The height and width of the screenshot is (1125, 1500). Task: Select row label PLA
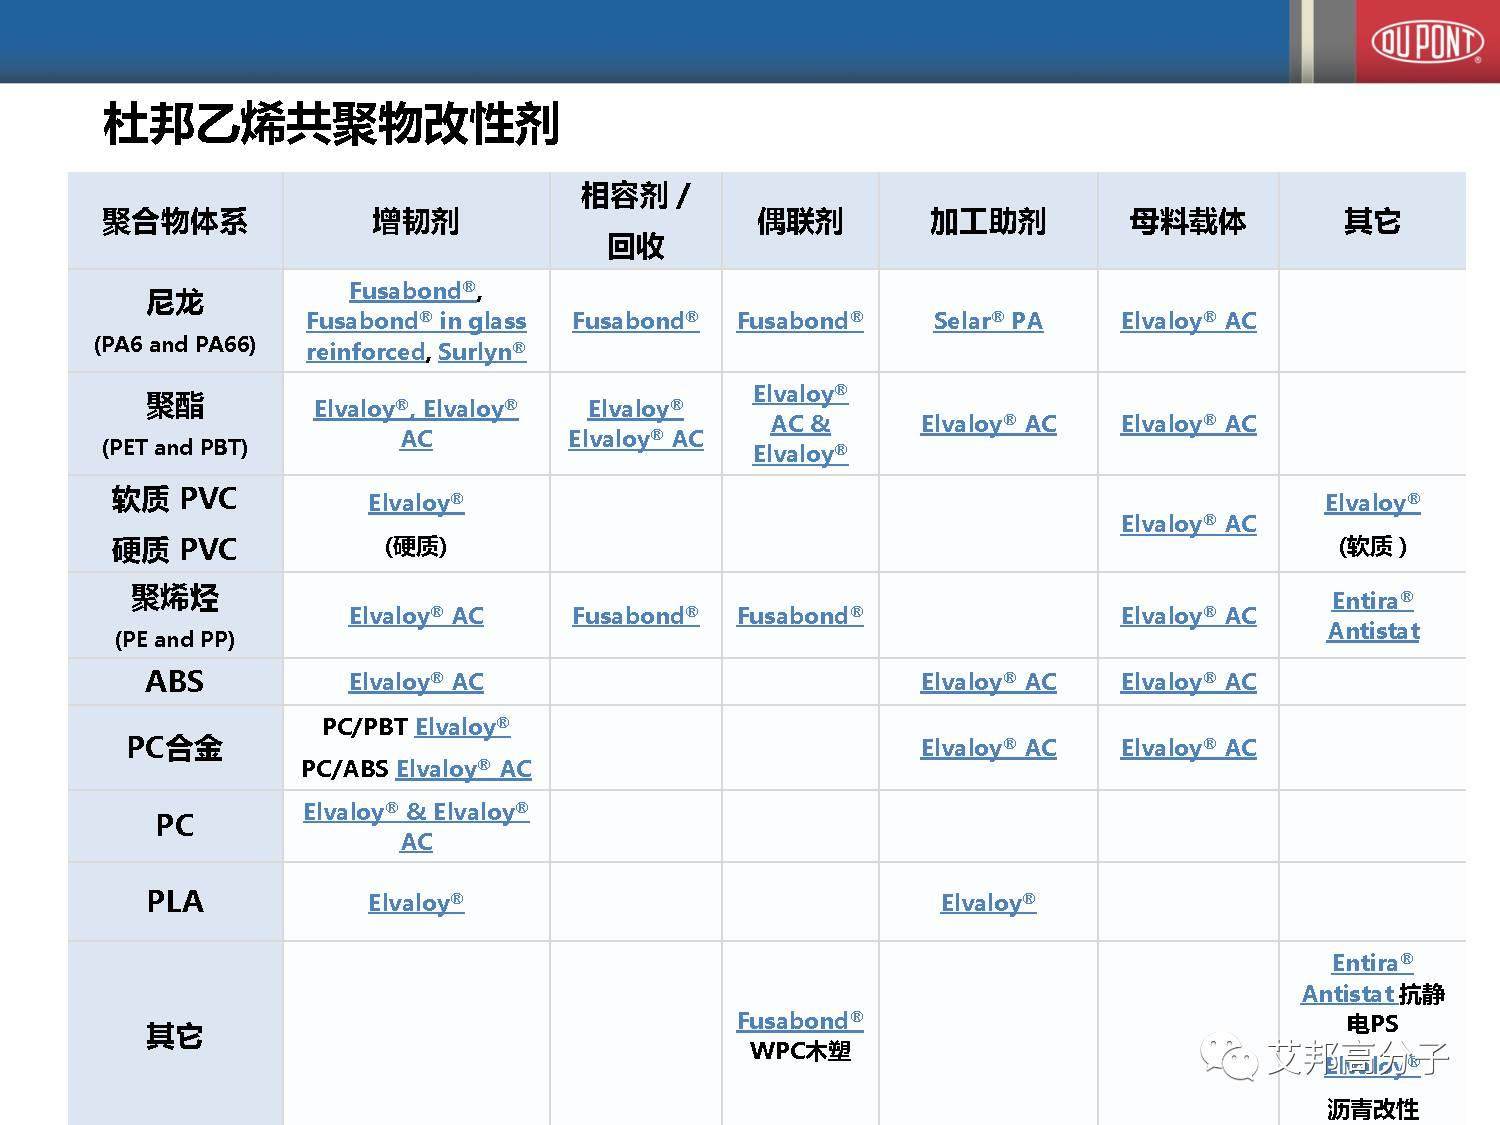[x=175, y=902]
